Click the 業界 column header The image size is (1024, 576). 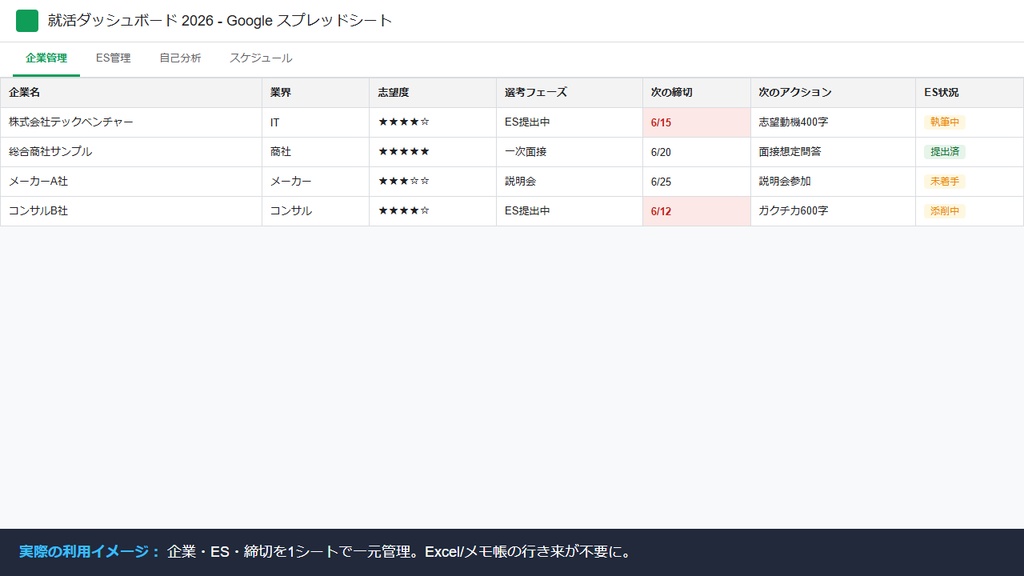click(315, 93)
